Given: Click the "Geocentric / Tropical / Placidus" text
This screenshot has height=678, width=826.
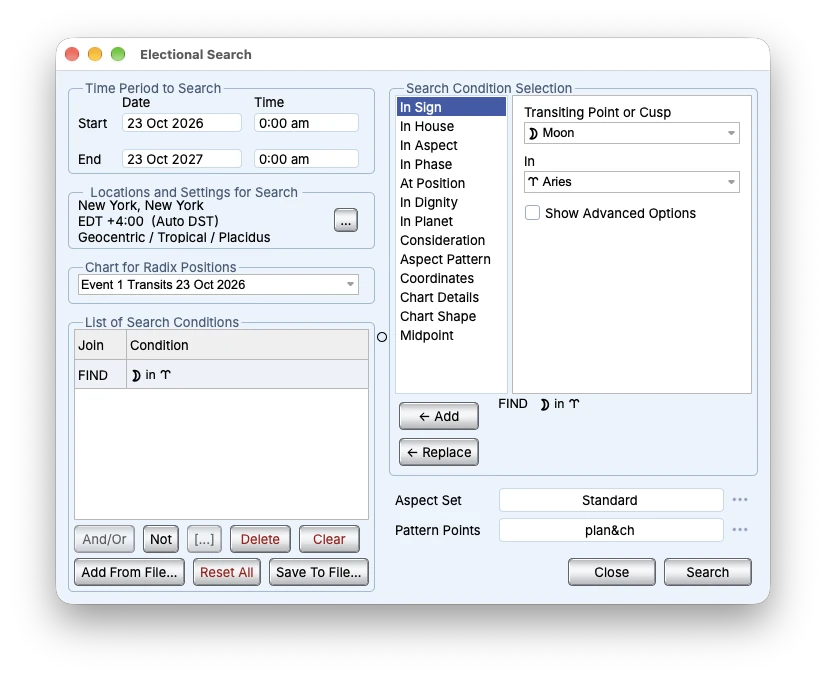Looking at the screenshot, I should point(174,238).
